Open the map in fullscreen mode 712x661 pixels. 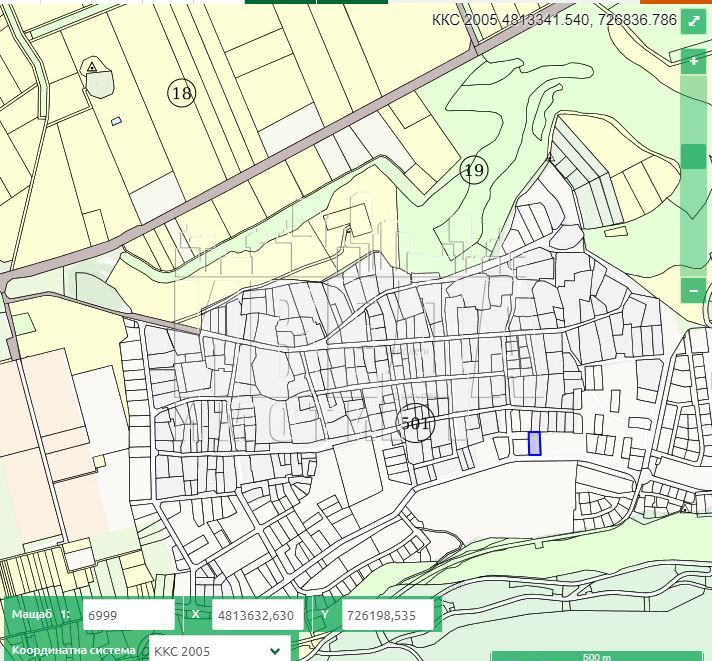click(693, 21)
